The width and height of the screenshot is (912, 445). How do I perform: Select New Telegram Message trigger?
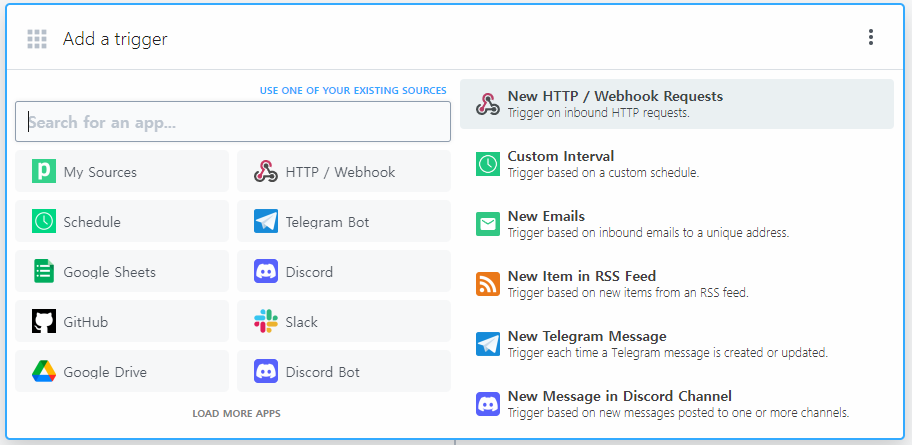point(677,344)
